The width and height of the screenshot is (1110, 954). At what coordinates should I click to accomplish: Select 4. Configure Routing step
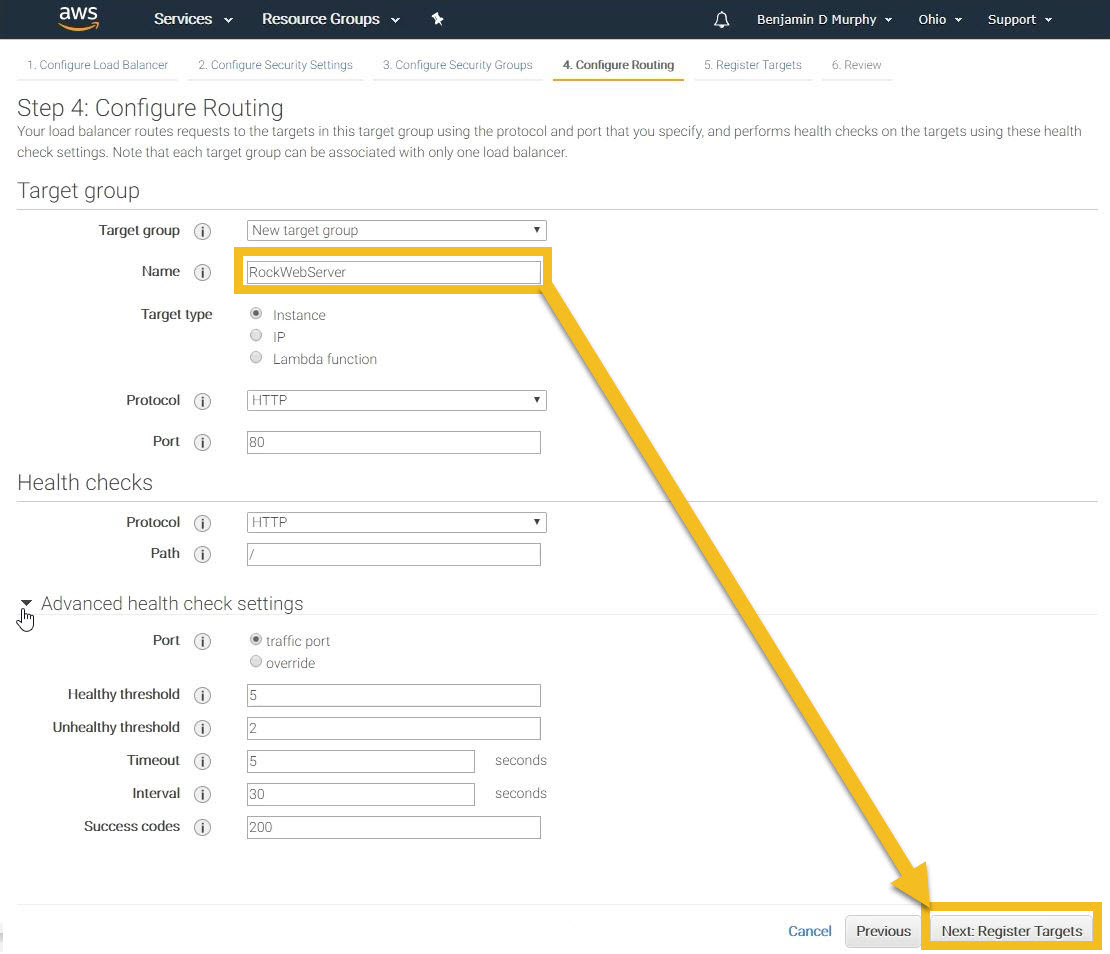pos(618,65)
